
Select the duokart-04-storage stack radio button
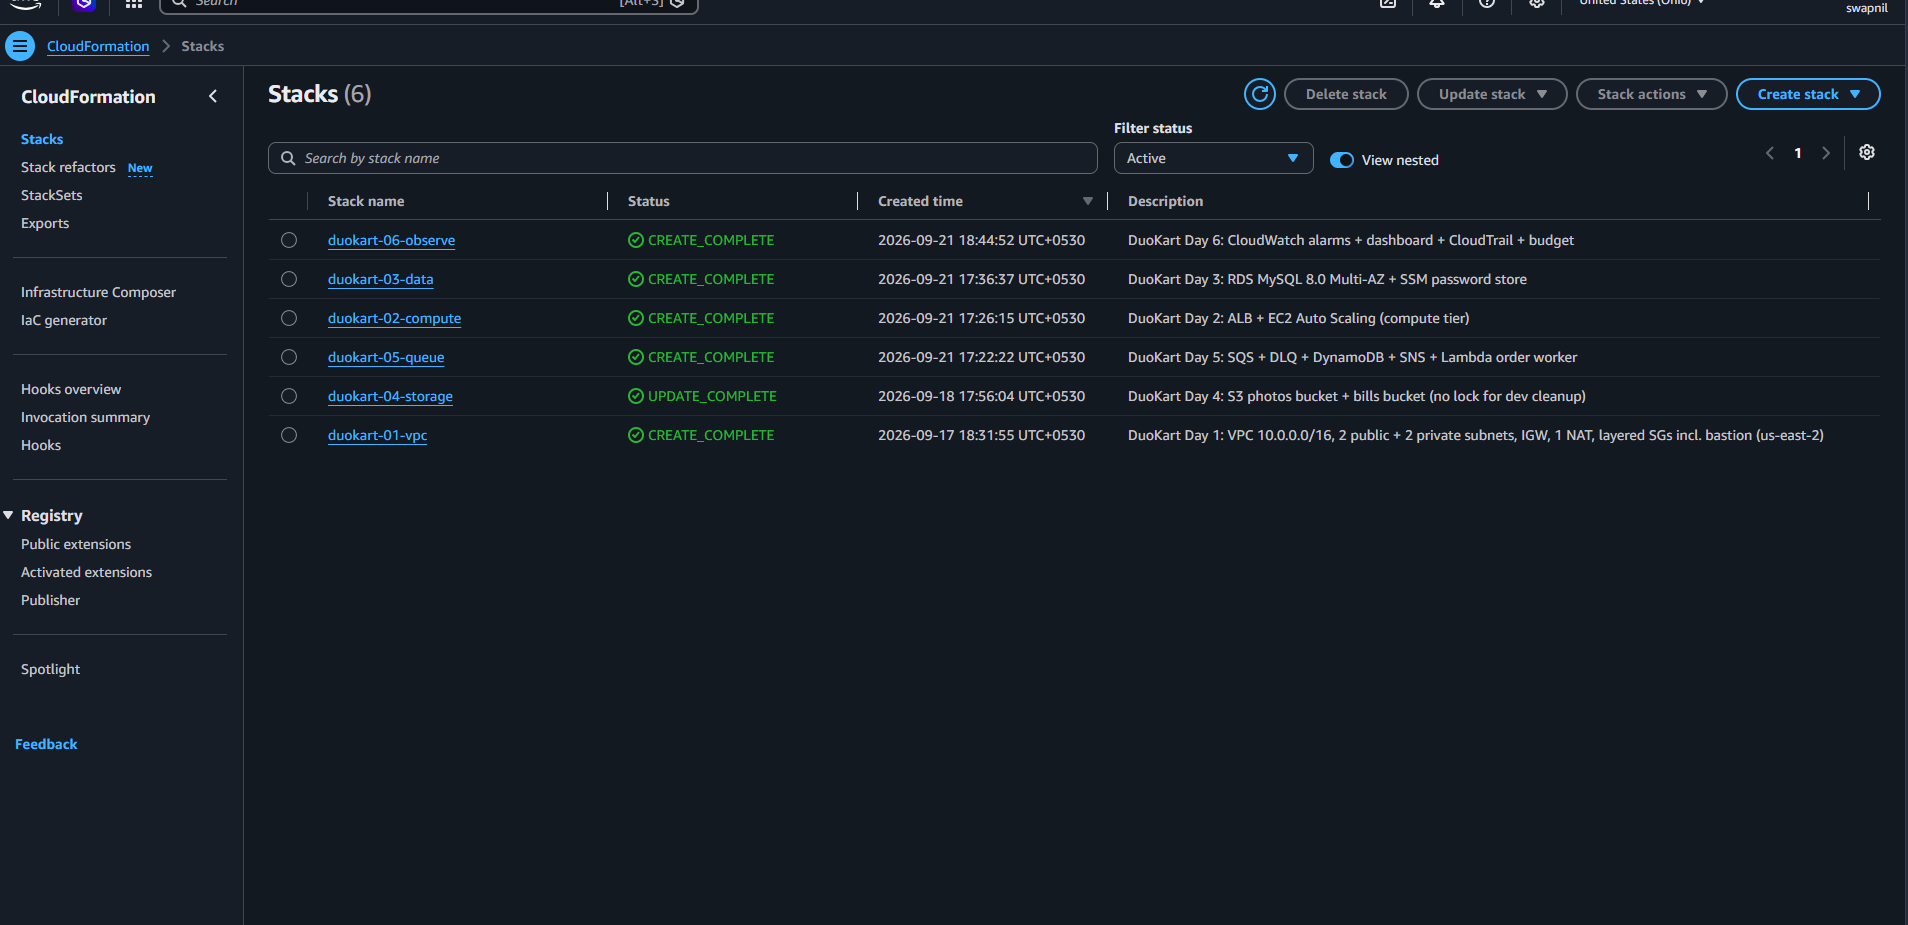pyautogui.click(x=289, y=396)
